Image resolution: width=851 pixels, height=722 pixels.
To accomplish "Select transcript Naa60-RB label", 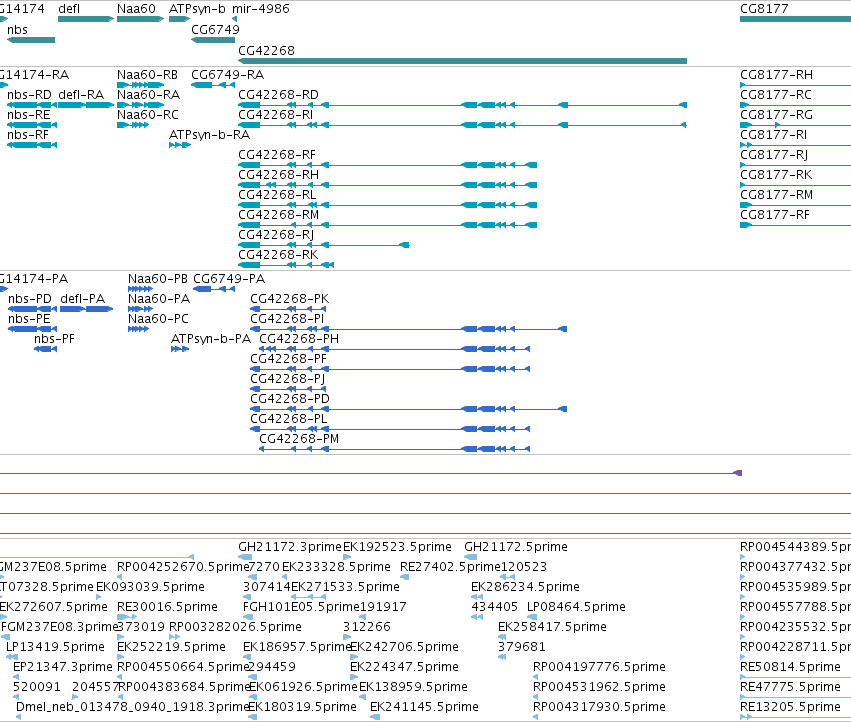I will pyautogui.click(x=148, y=74).
